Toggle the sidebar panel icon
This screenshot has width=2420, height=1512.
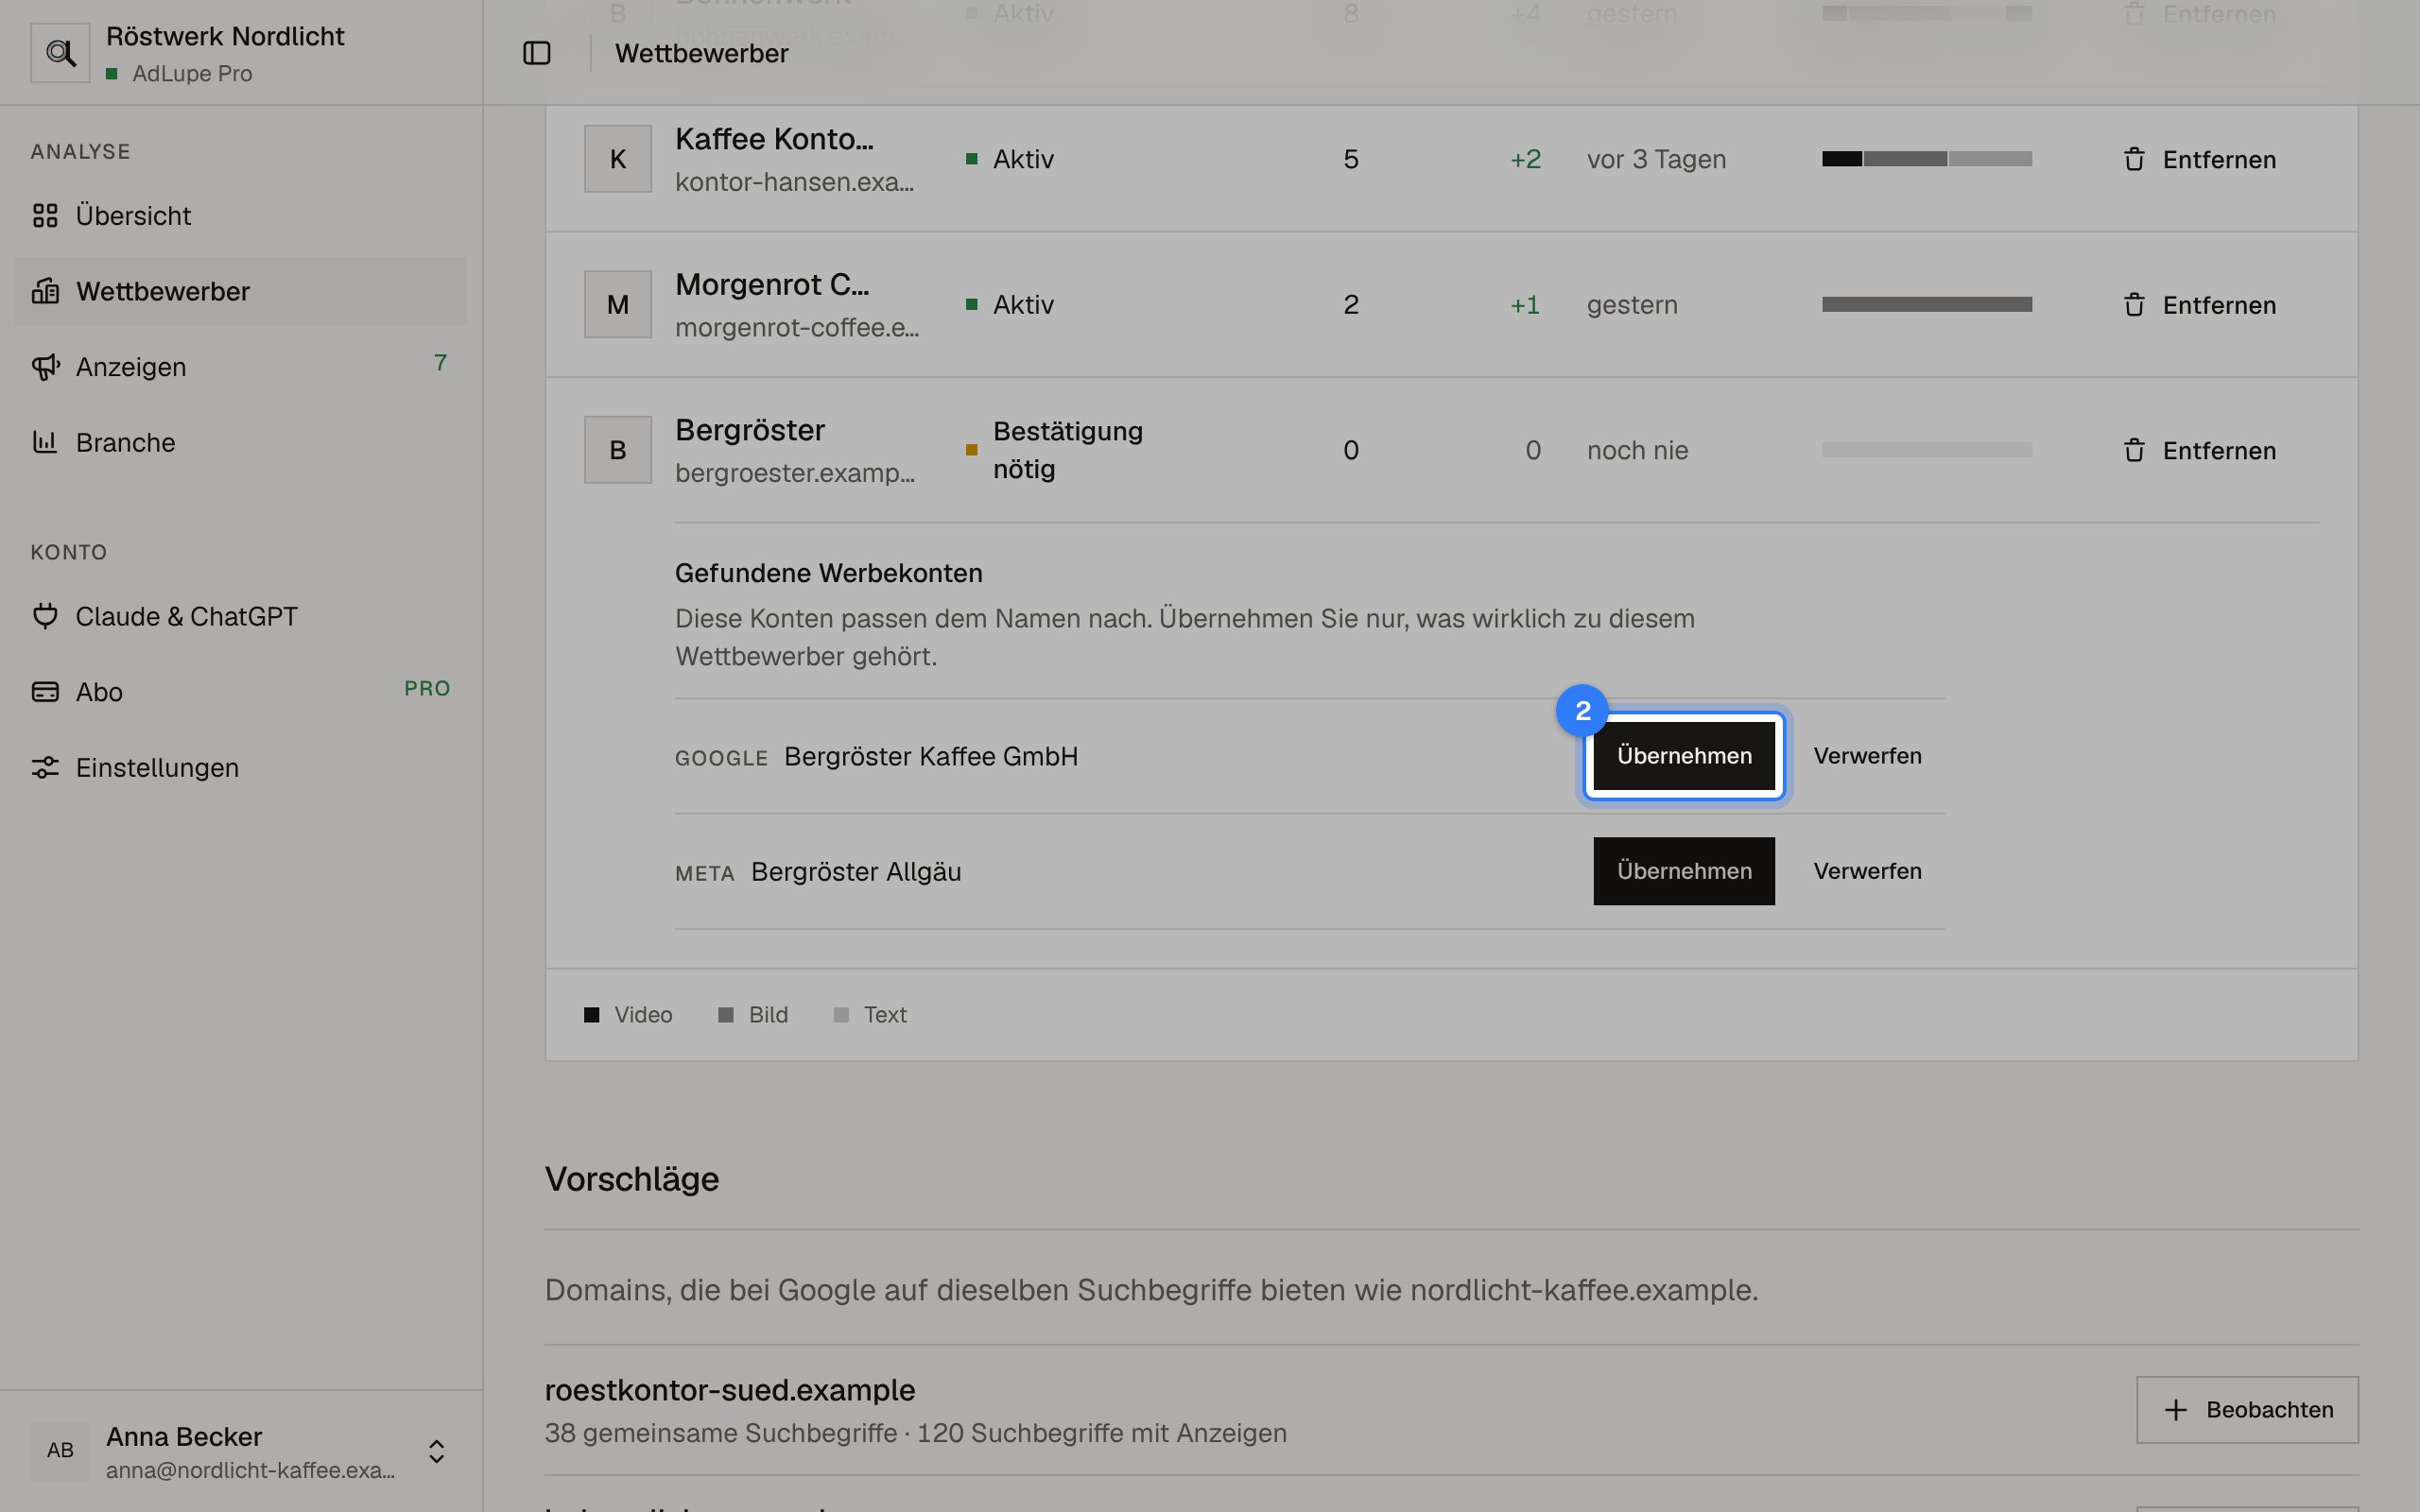coord(537,53)
